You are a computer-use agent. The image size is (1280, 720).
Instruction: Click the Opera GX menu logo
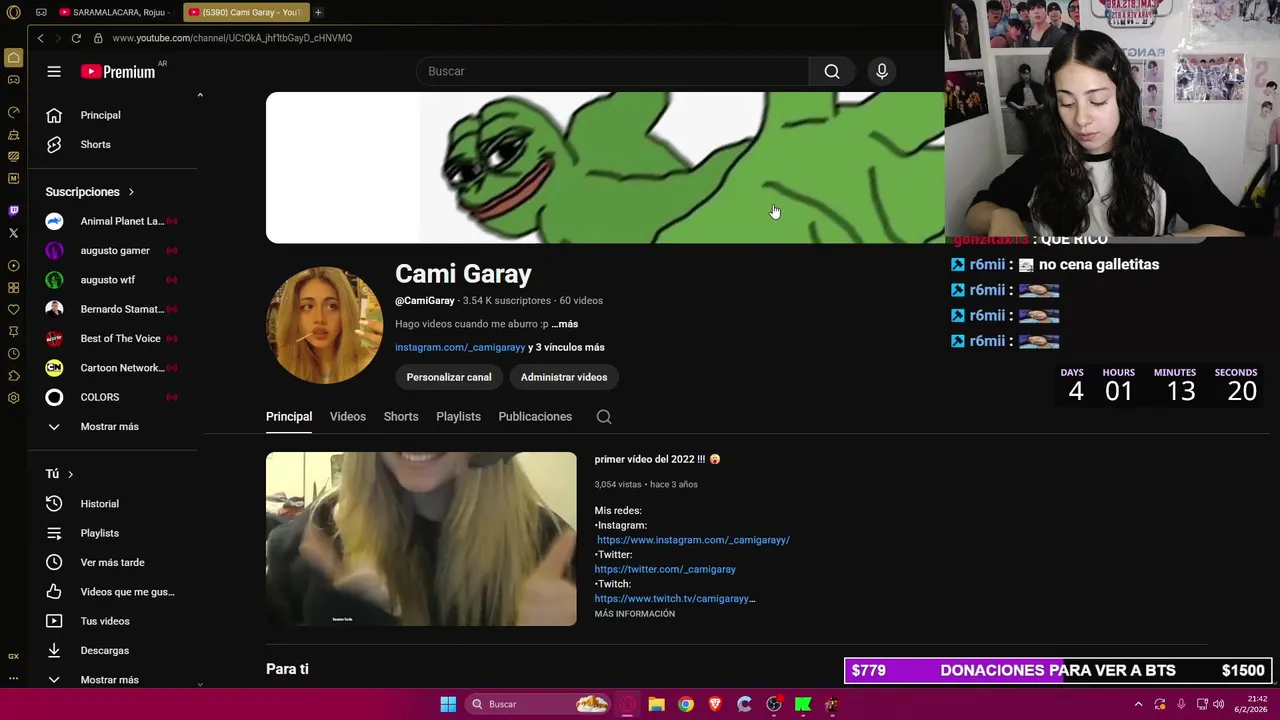13,12
